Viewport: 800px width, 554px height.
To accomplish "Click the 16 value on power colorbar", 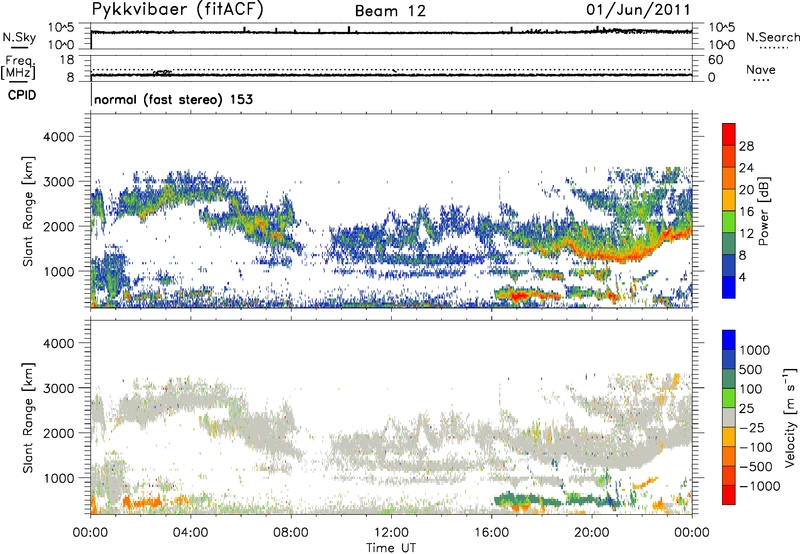I will [746, 212].
